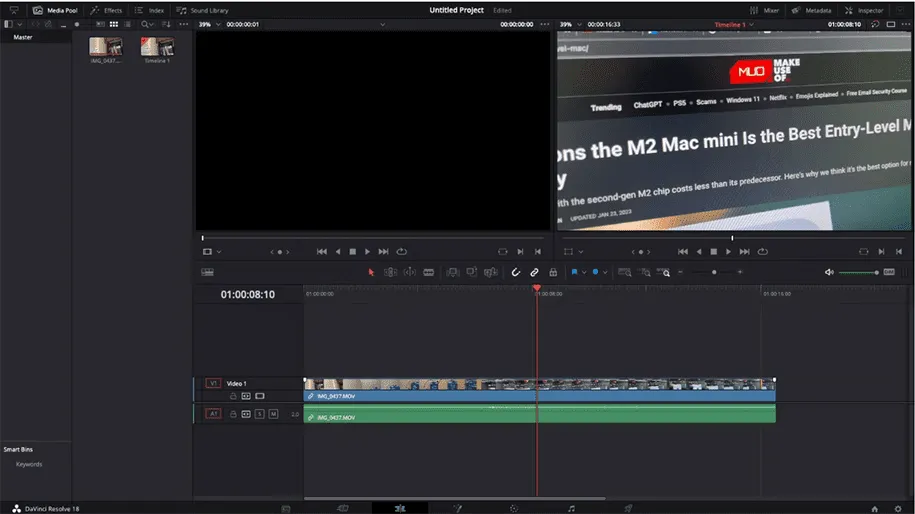The image size is (915, 514).
Task: Click the Position Lock padlock icon
Action: point(553,272)
